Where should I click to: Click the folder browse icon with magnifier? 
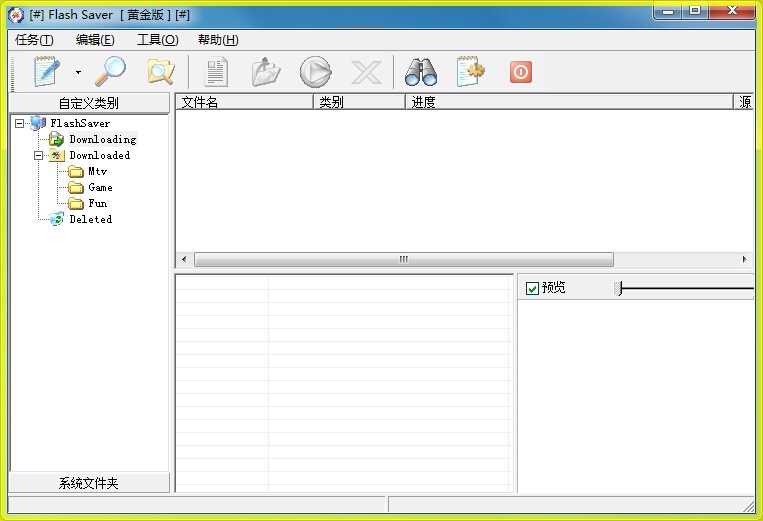pos(161,72)
